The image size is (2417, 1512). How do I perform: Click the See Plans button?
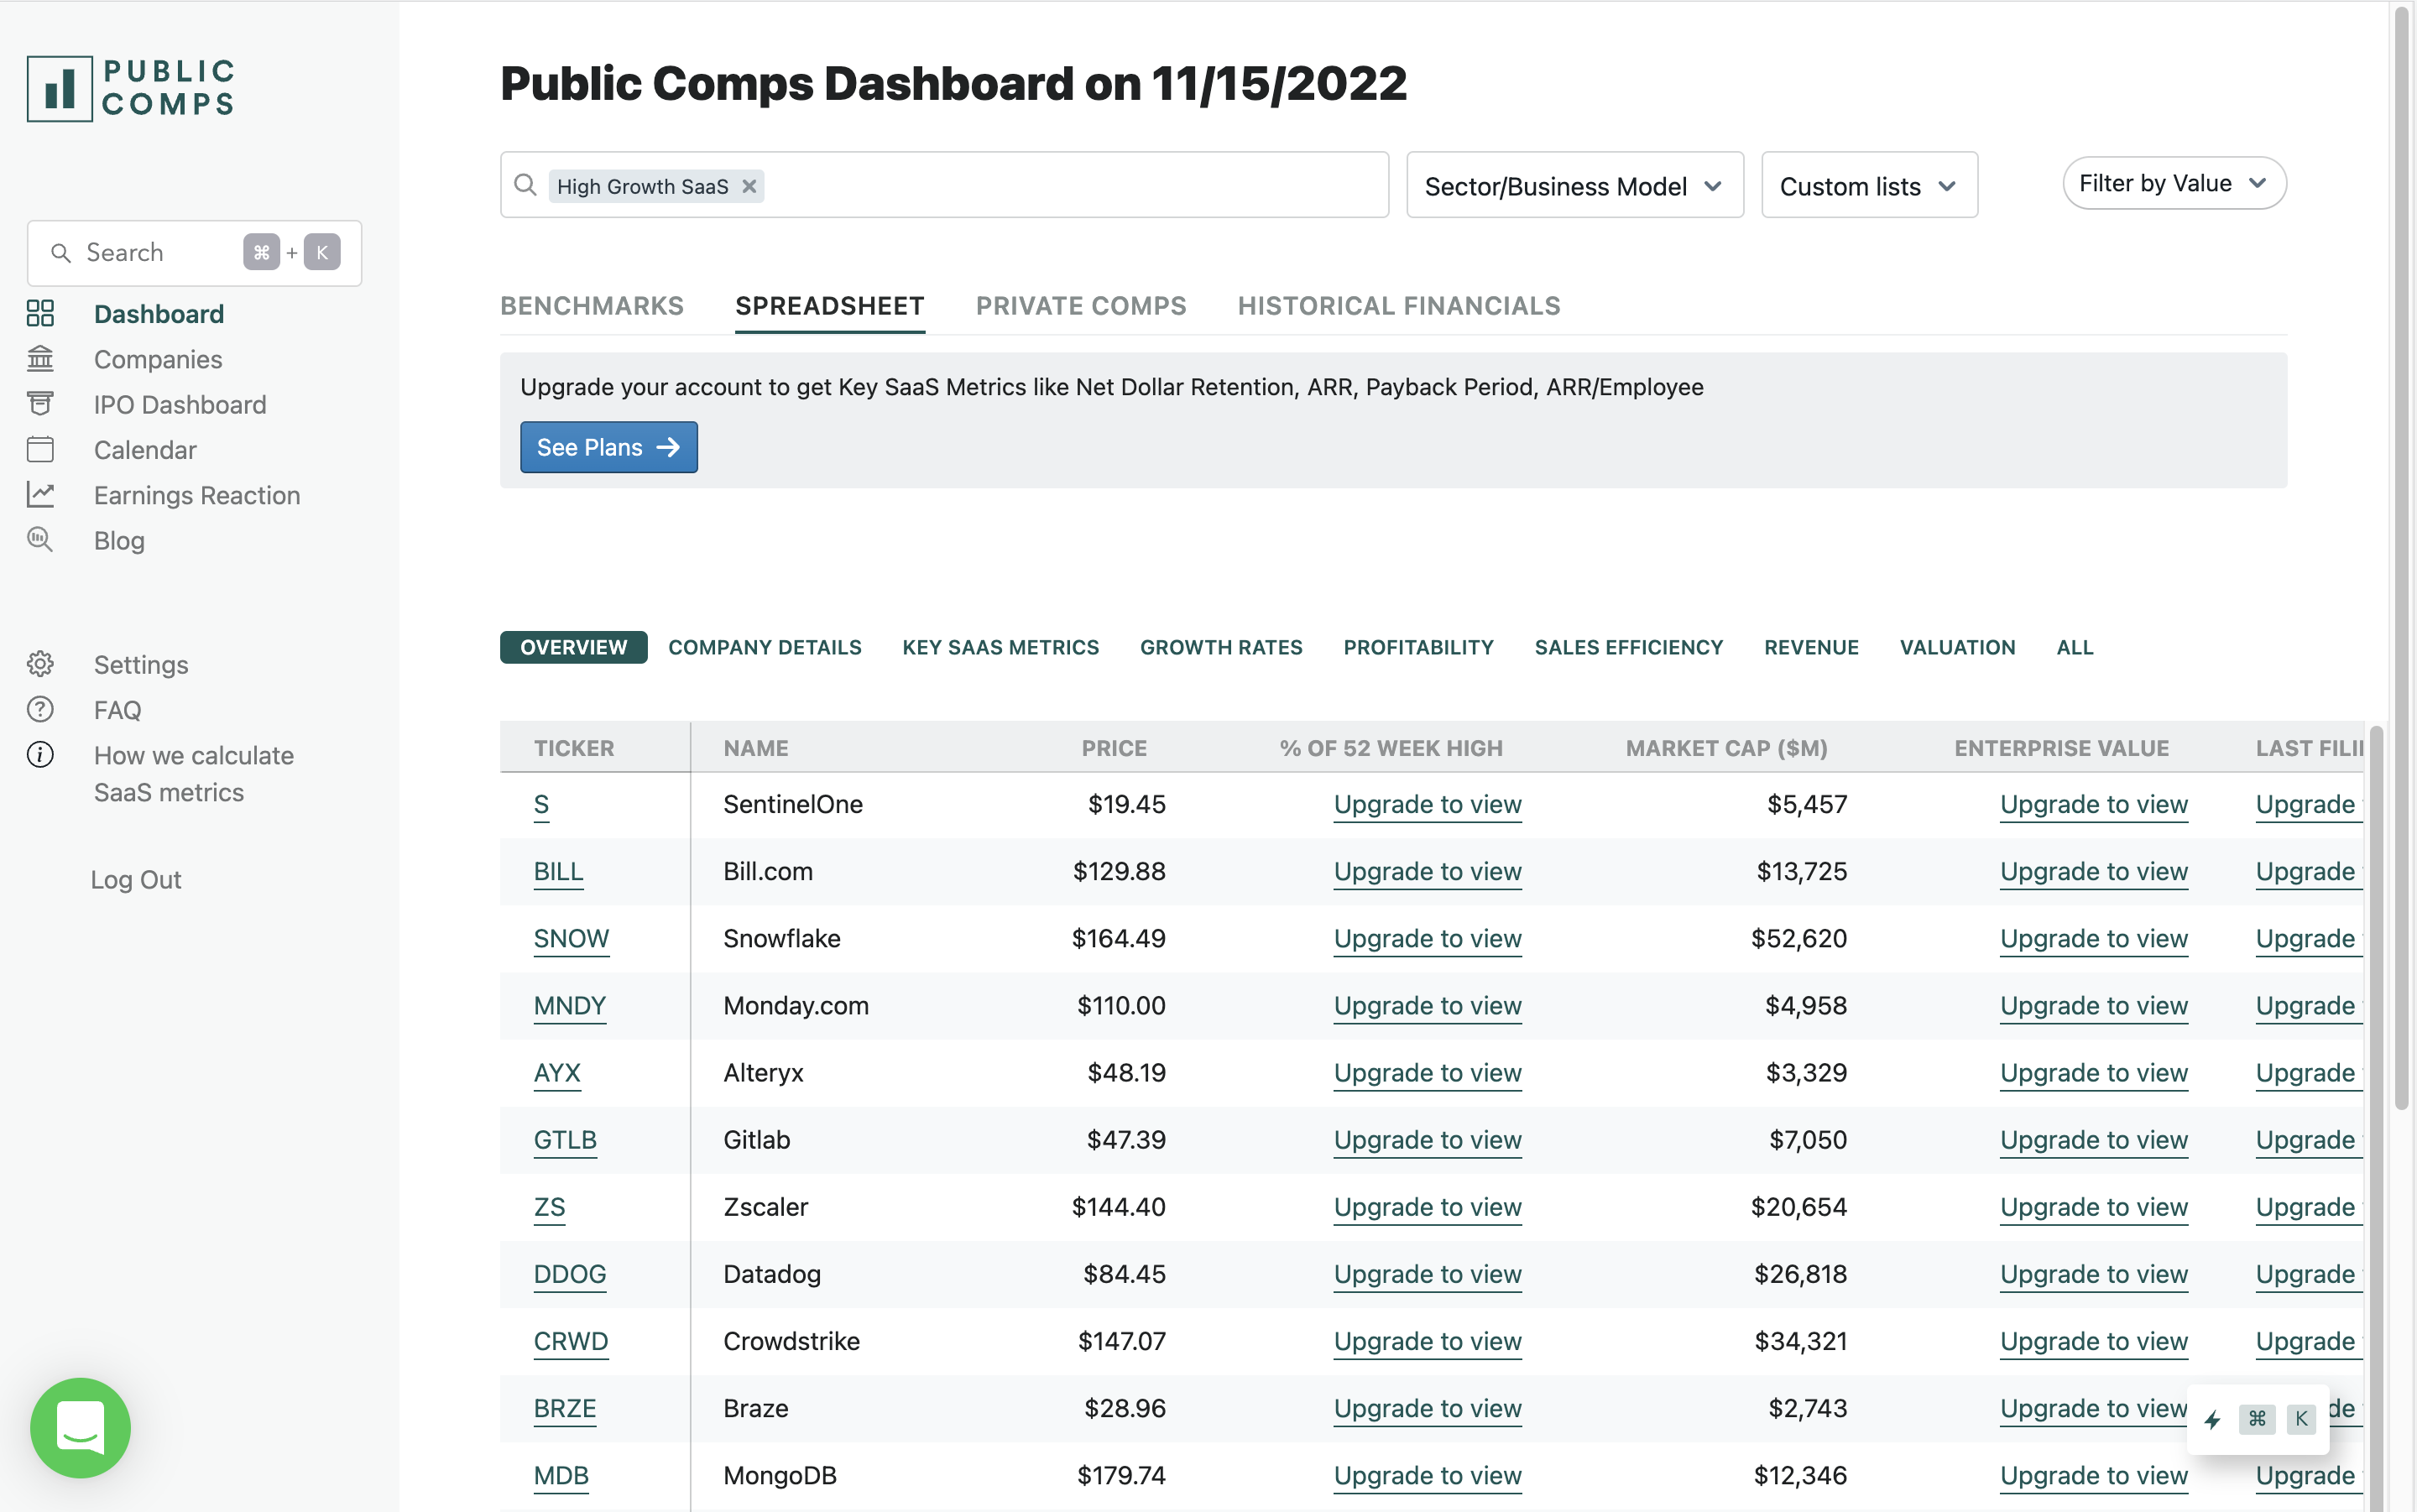[x=608, y=447]
